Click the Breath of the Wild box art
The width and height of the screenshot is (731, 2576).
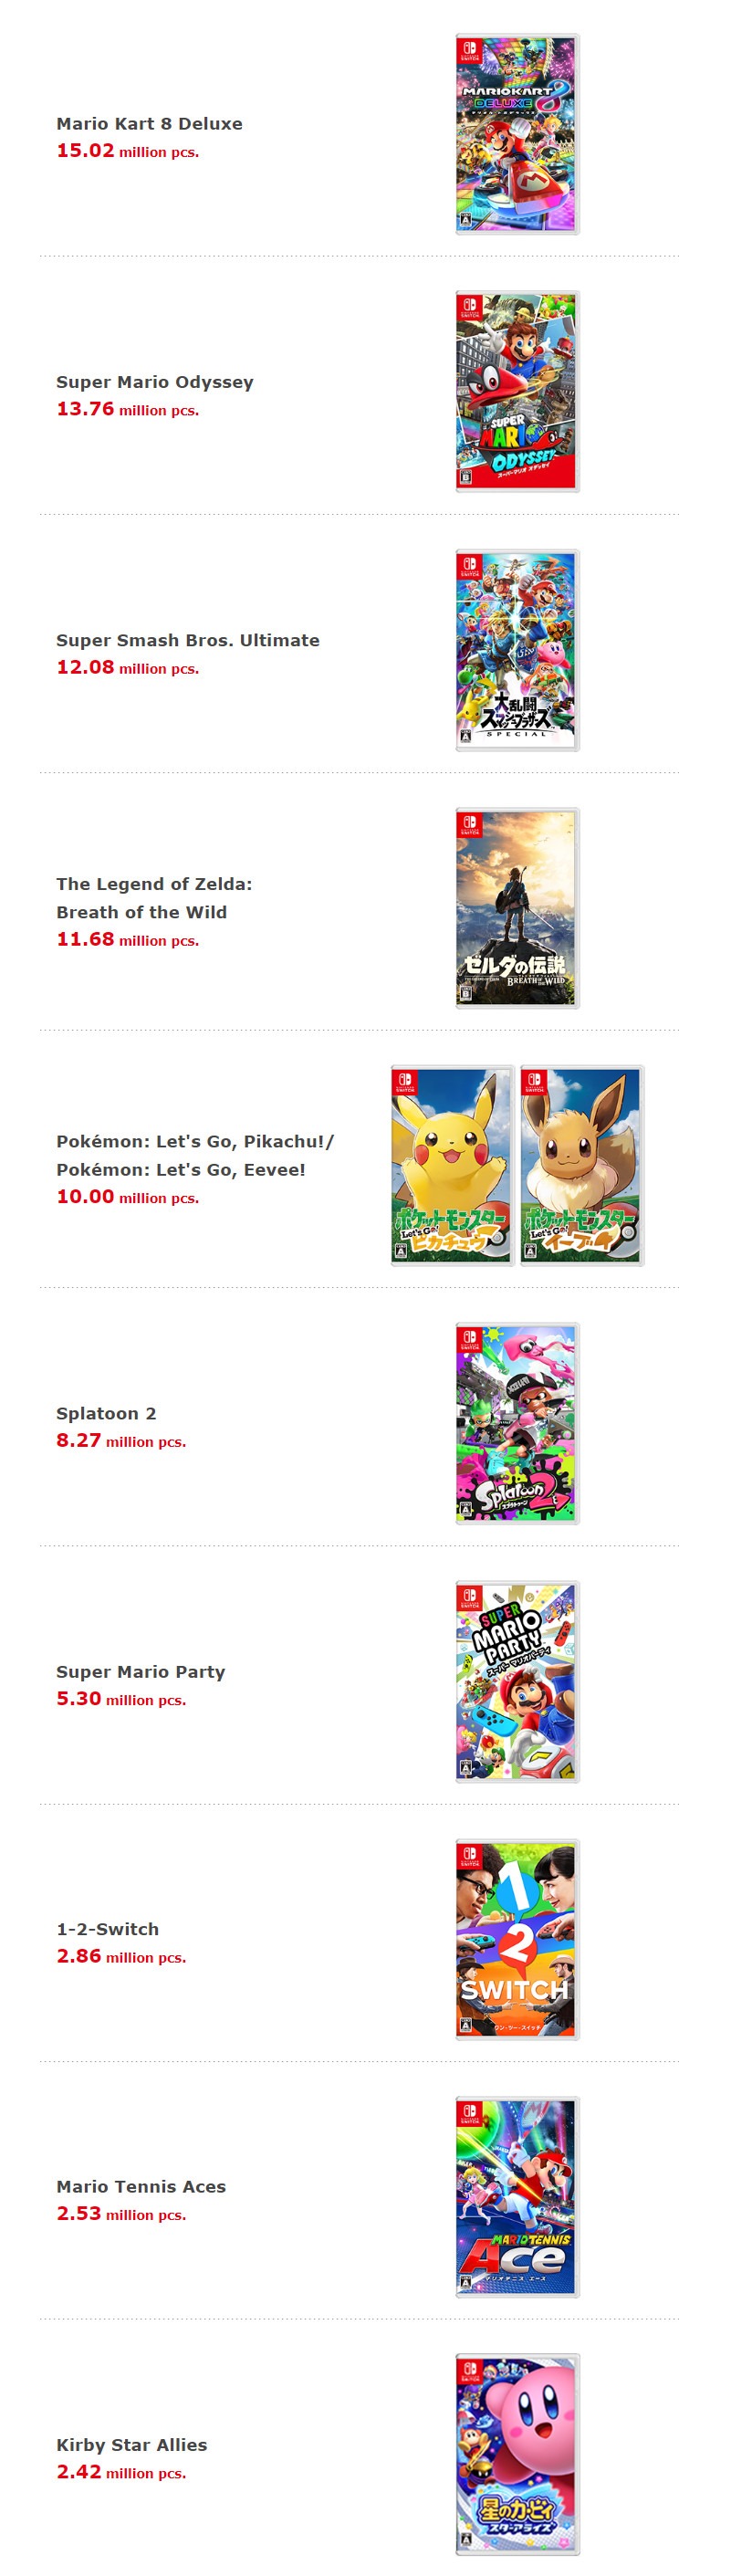click(x=517, y=908)
